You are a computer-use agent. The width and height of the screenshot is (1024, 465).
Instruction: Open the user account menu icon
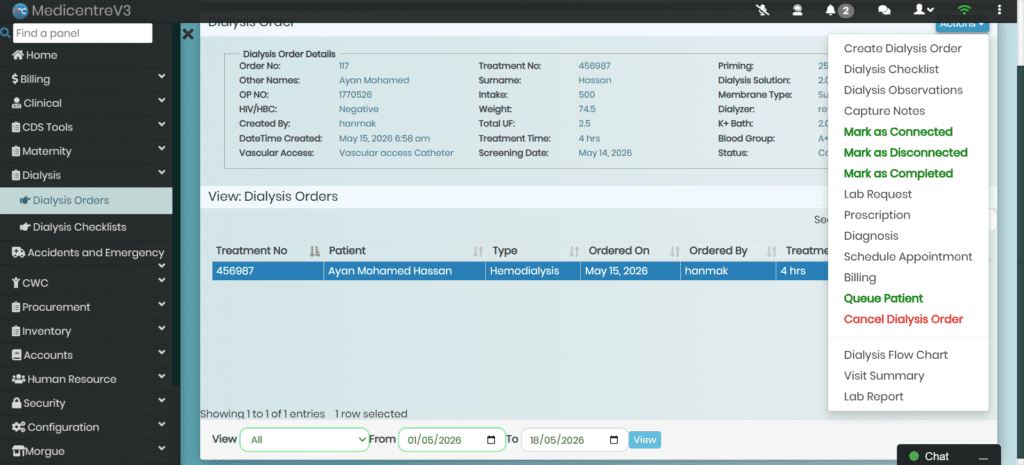923,10
